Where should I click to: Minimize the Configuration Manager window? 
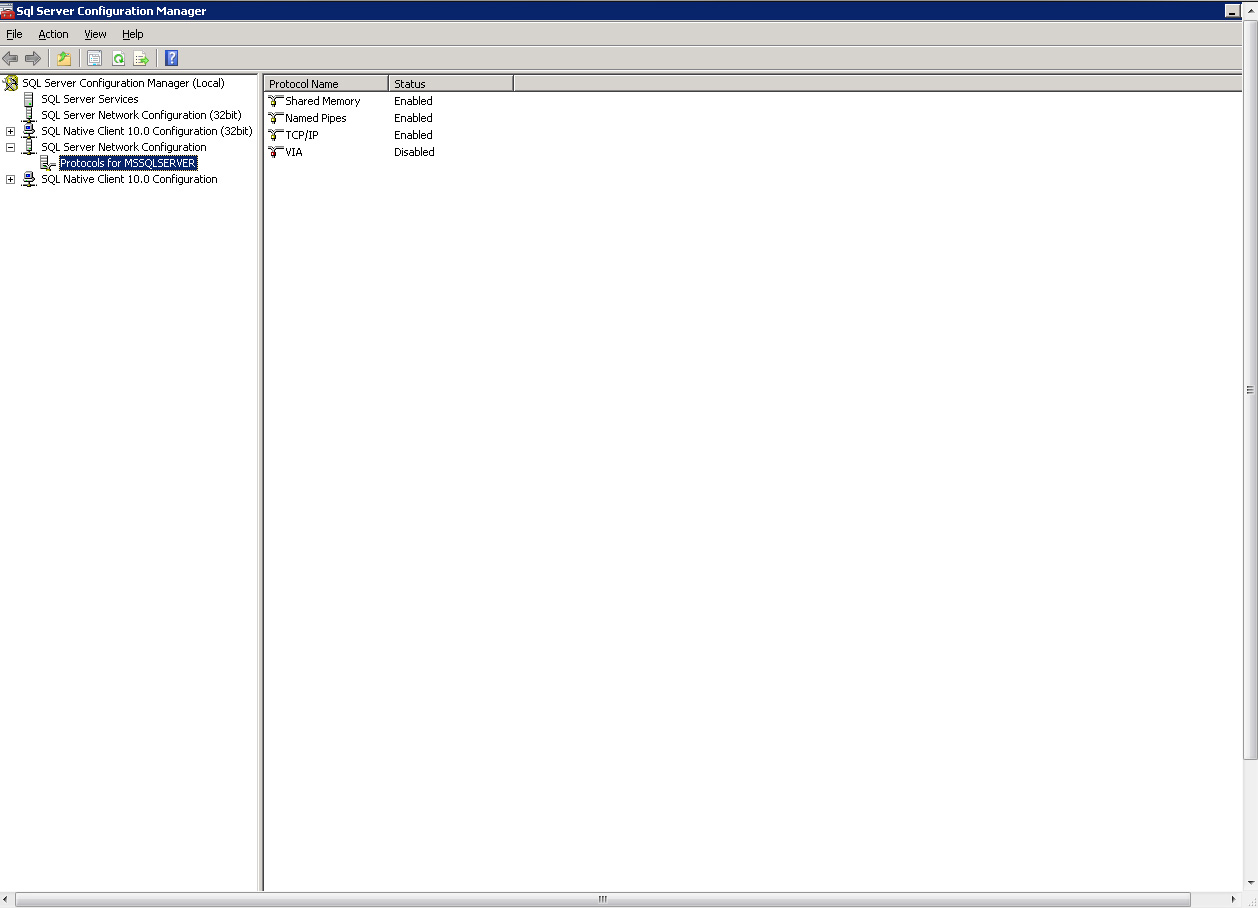pos(1233,11)
